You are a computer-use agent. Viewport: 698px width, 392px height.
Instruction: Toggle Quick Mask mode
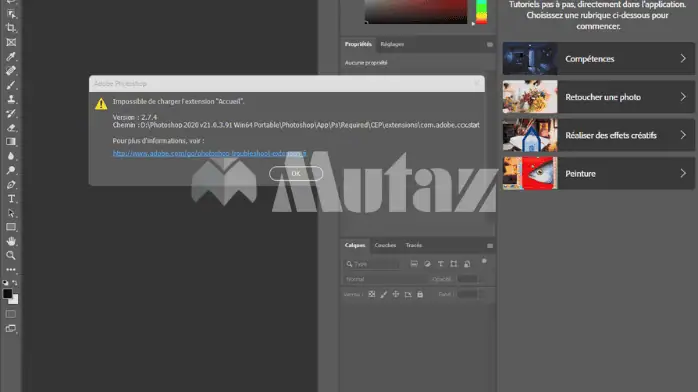[x=11, y=314]
